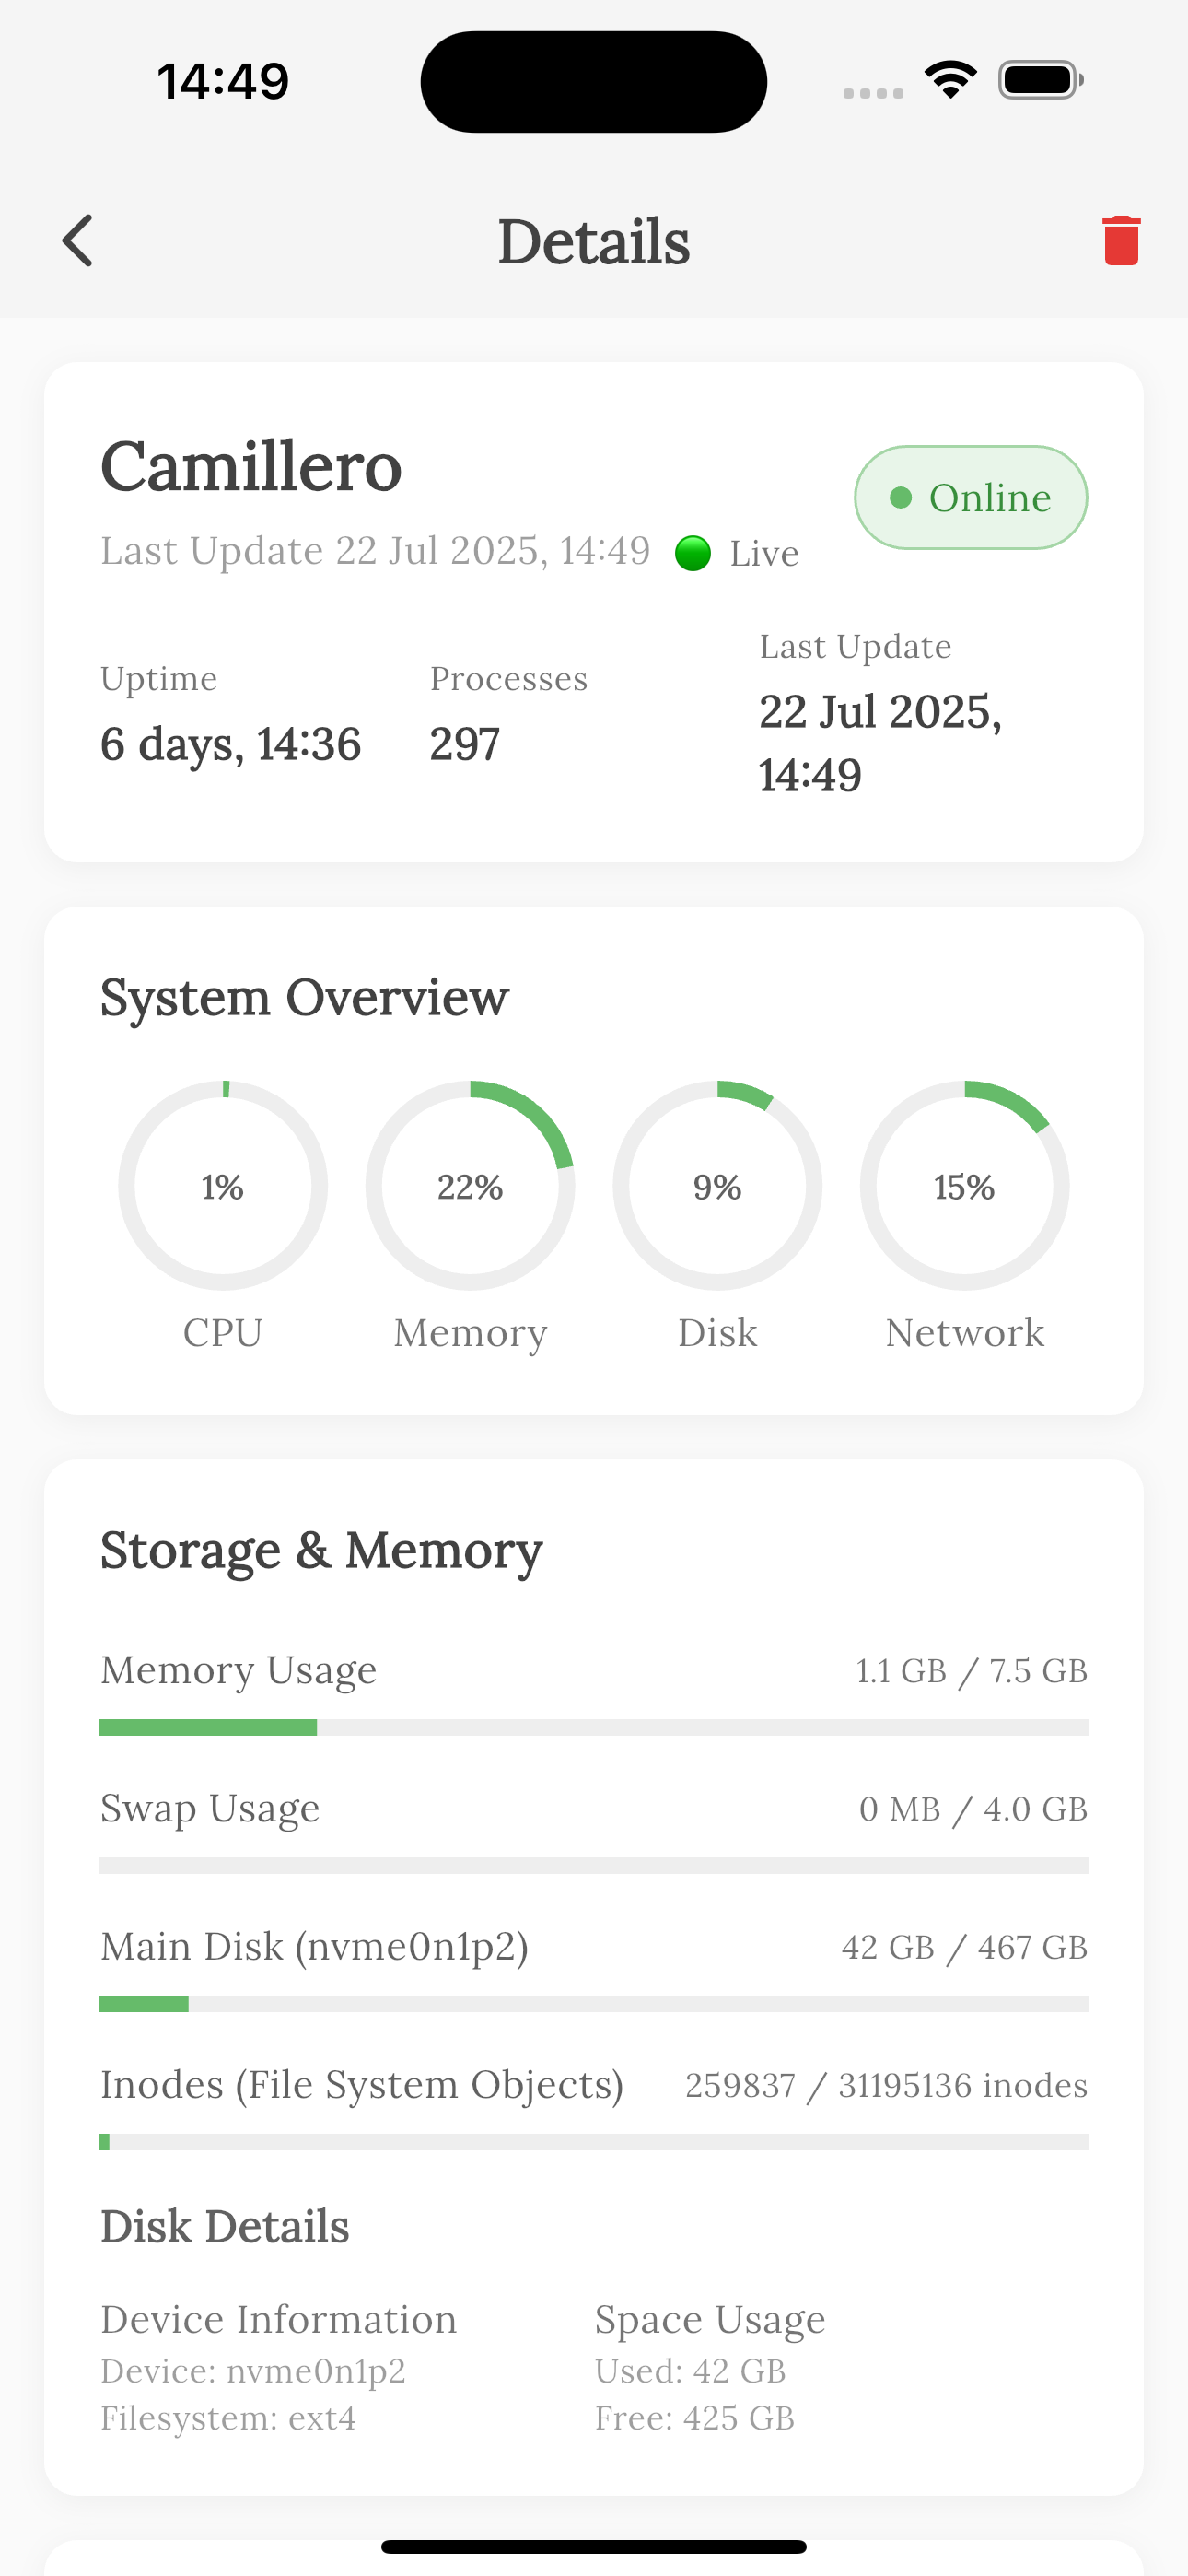Tap the back arrow icon
Screen dimensions: 1188x2576
[x=77, y=241]
